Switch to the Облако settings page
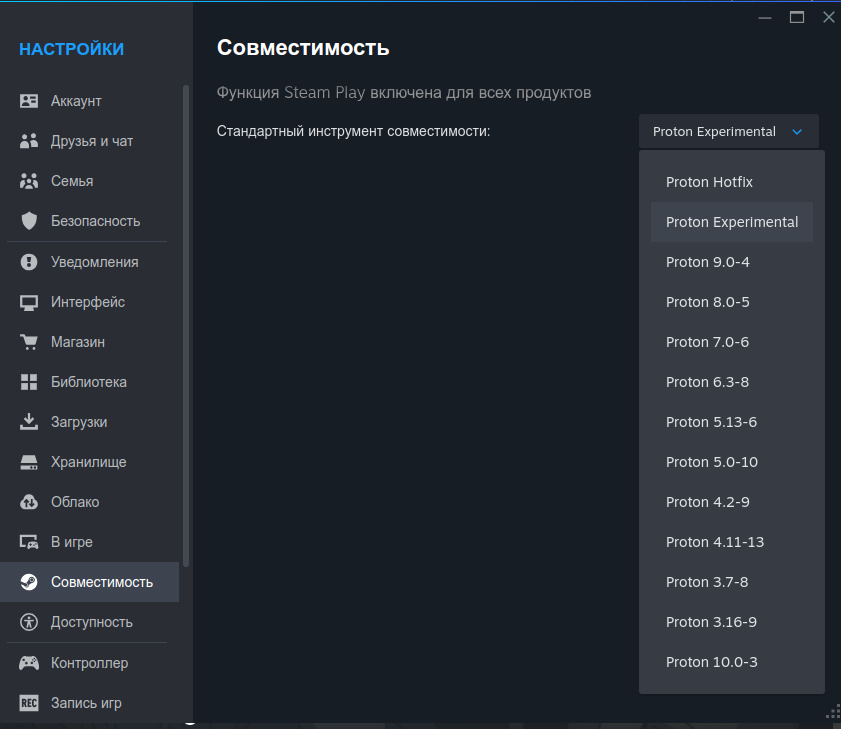 pyautogui.click(x=75, y=502)
